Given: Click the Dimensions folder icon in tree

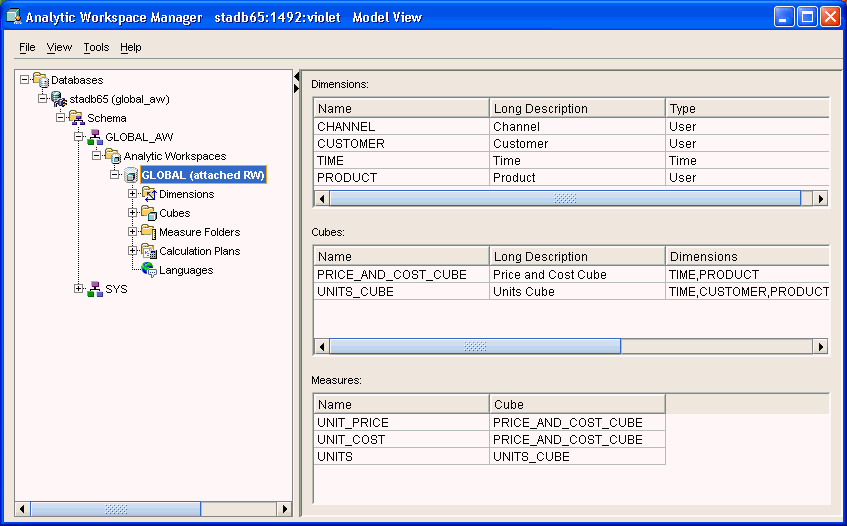Looking at the screenshot, I should click(x=149, y=194).
